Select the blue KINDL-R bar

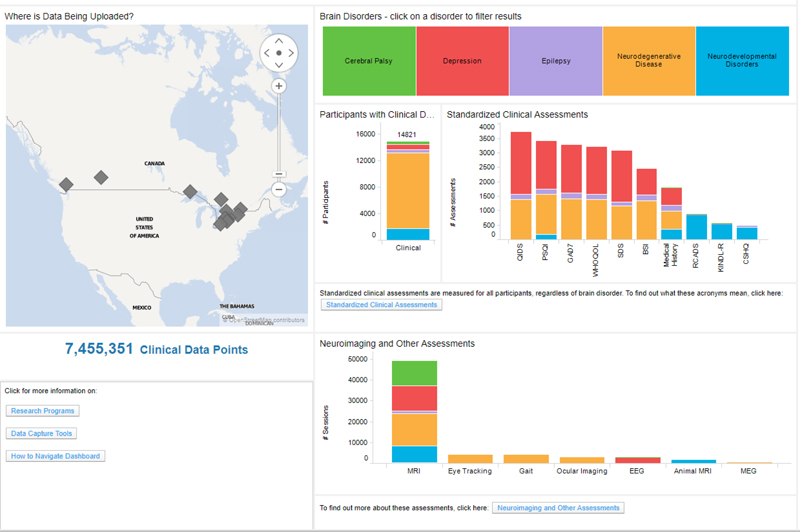[x=721, y=232]
